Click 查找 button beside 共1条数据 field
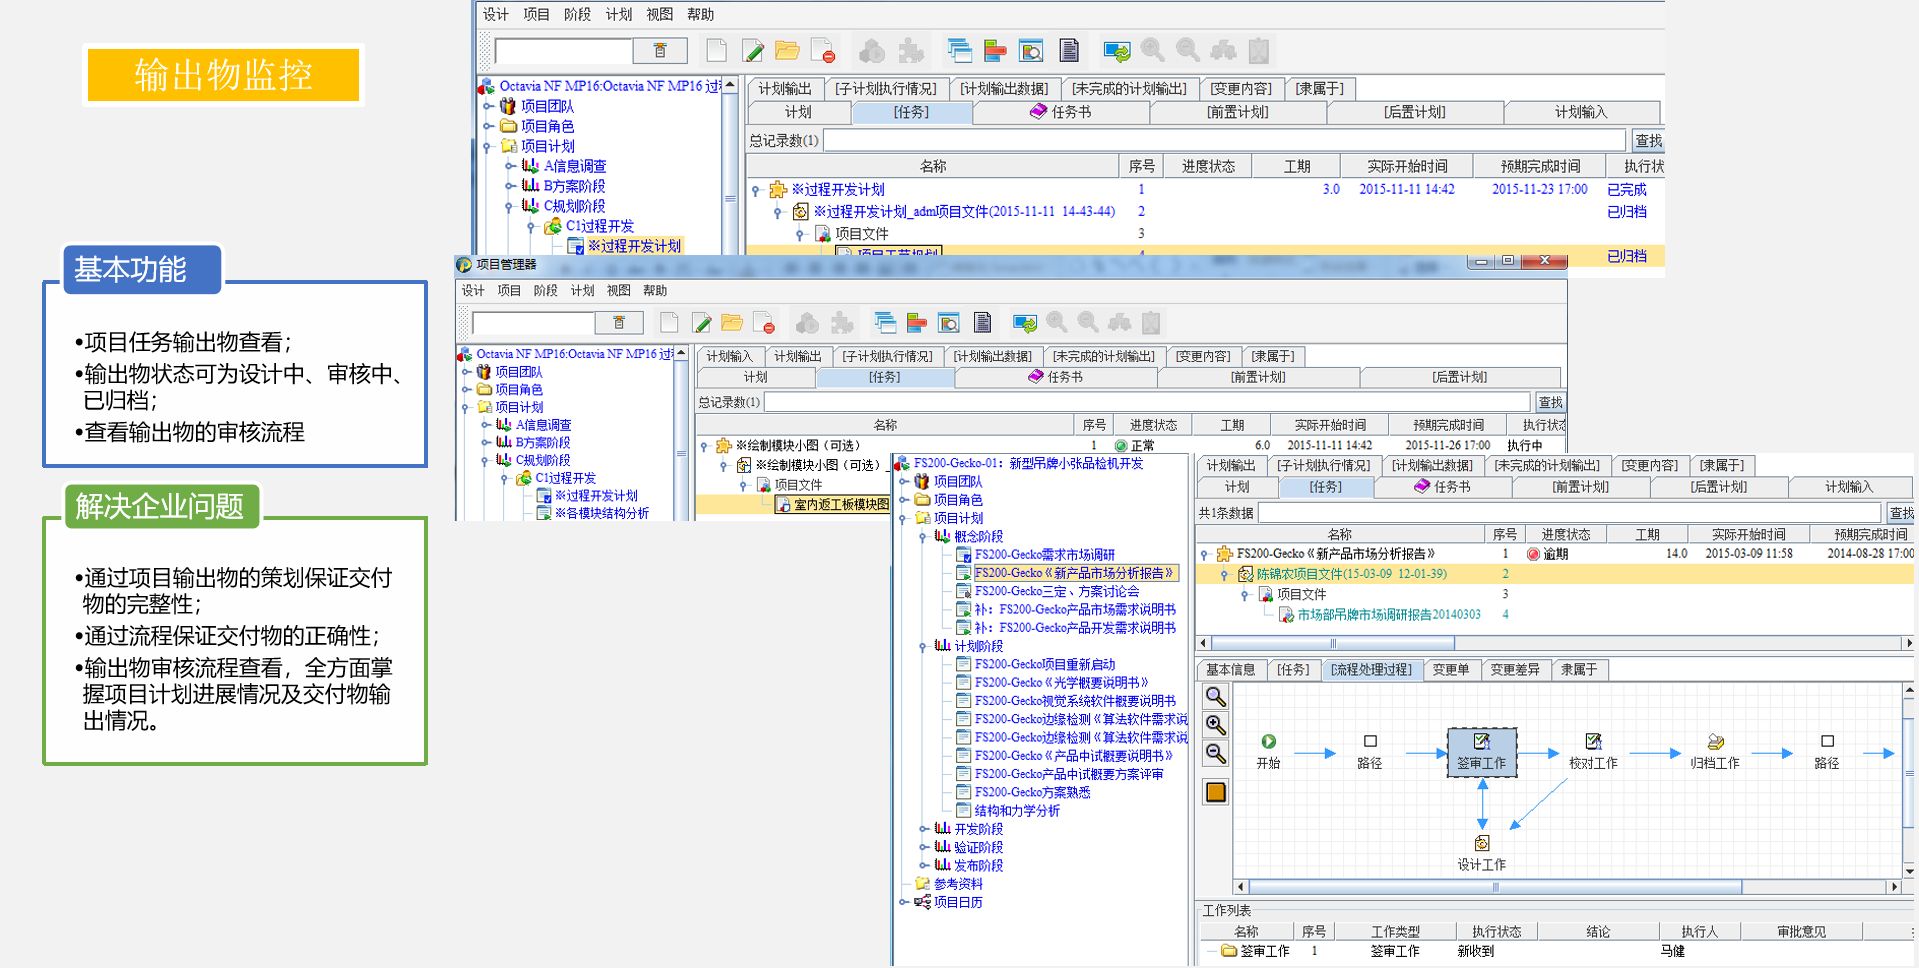The width and height of the screenshot is (1919, 968). pyautogui.click(x=1900, y=513)
